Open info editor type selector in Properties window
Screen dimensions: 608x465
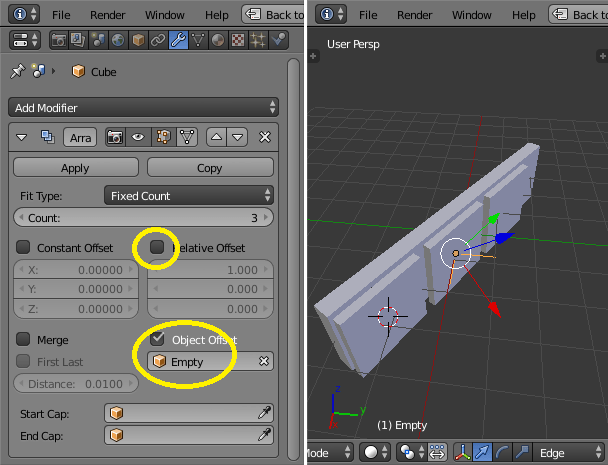tap(24, 14)
